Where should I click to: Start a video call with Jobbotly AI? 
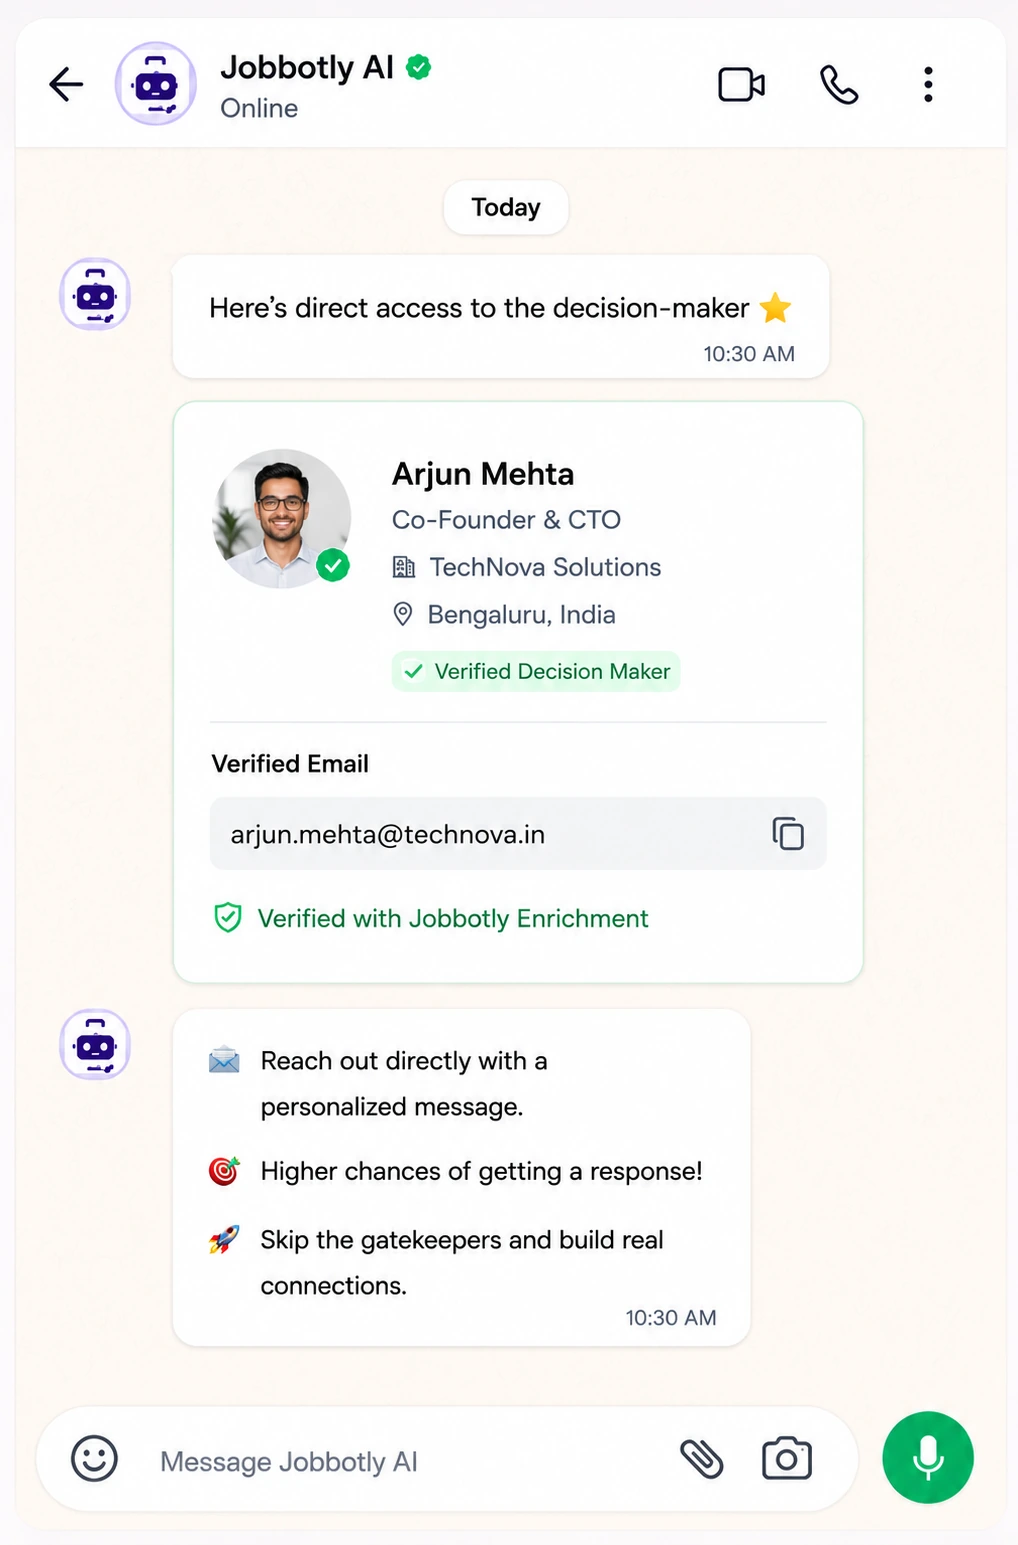pos(741,84)
